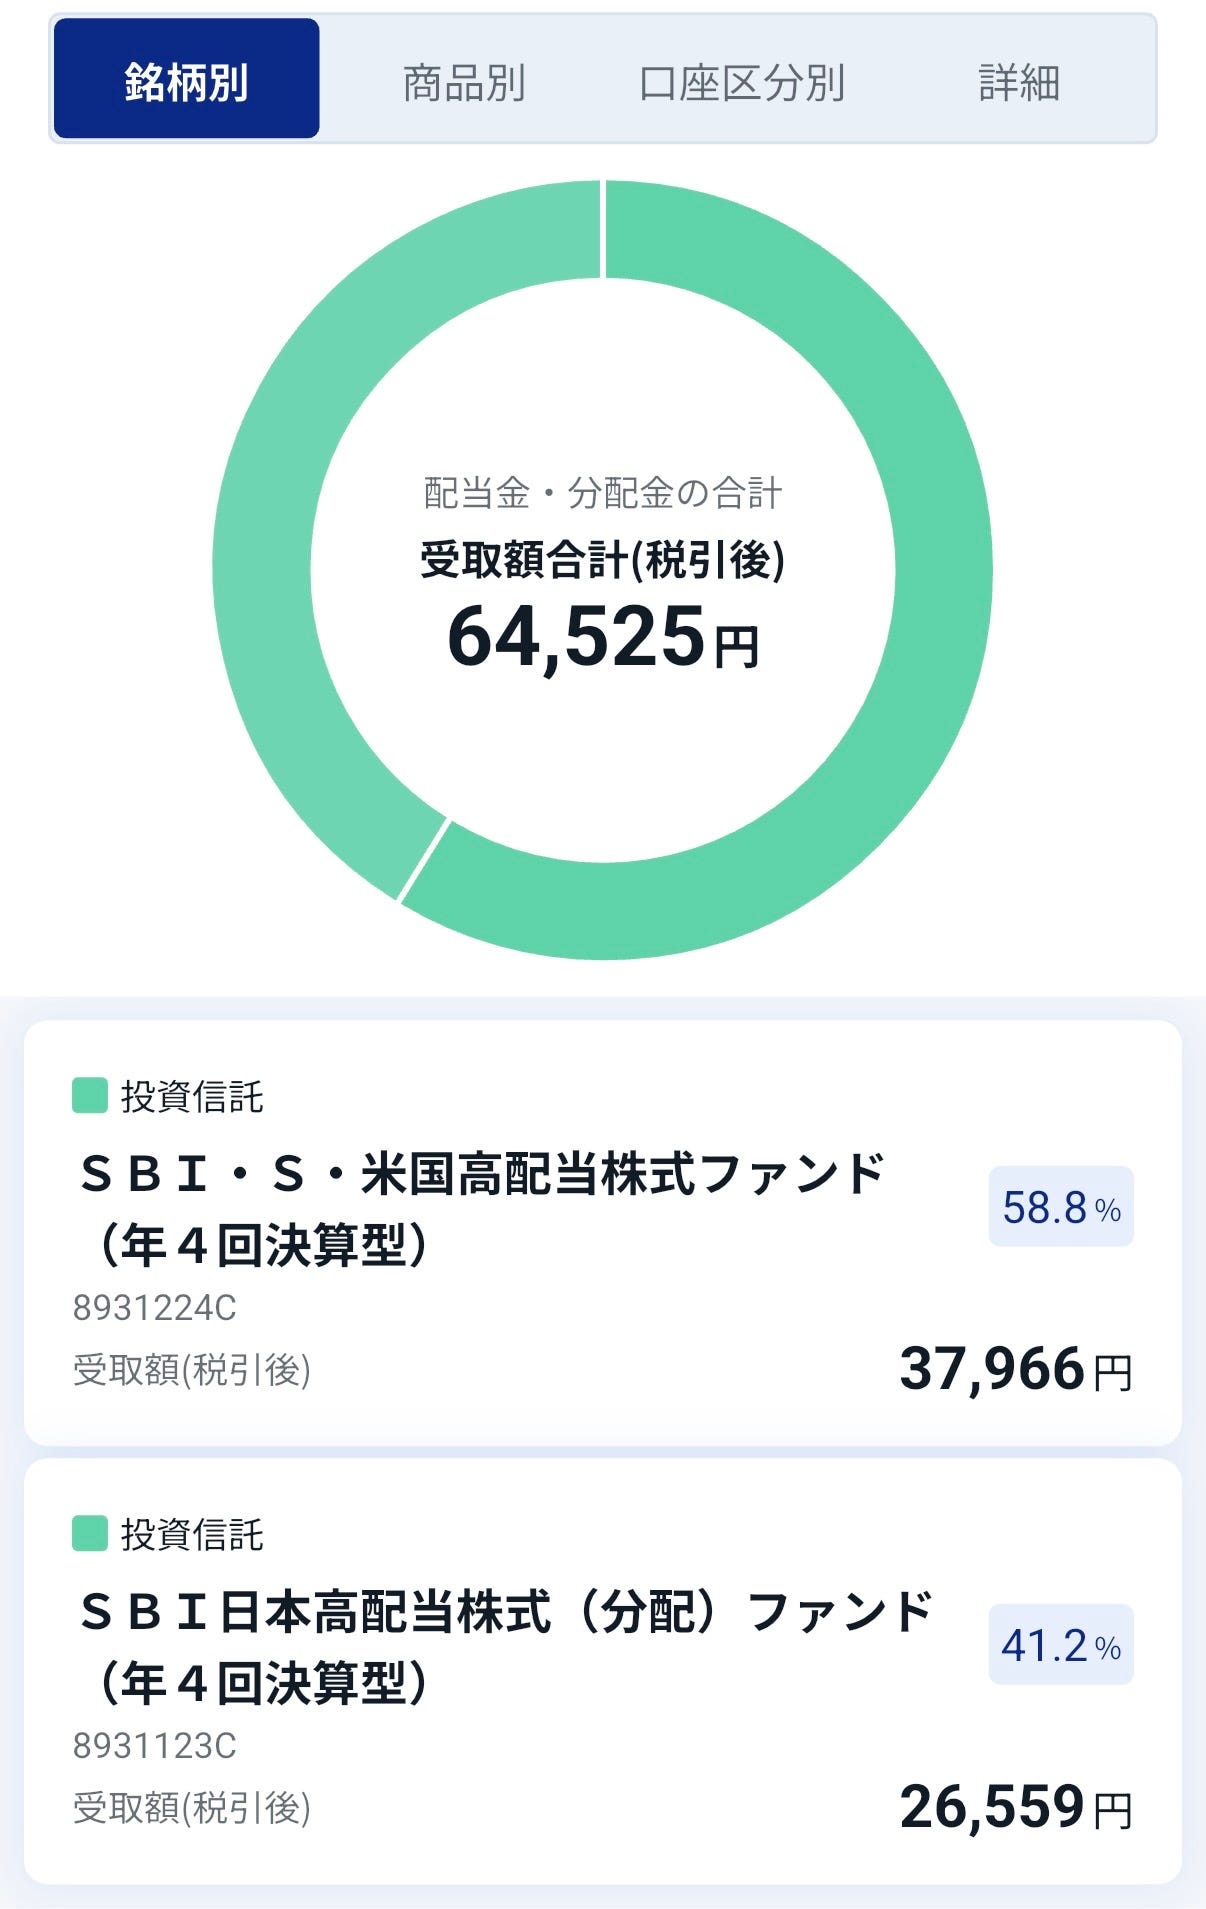This screenshot has height=1909, width=1206.
Task: Click the 配当金・分配金の合計 caption
Action: [603, 493]
